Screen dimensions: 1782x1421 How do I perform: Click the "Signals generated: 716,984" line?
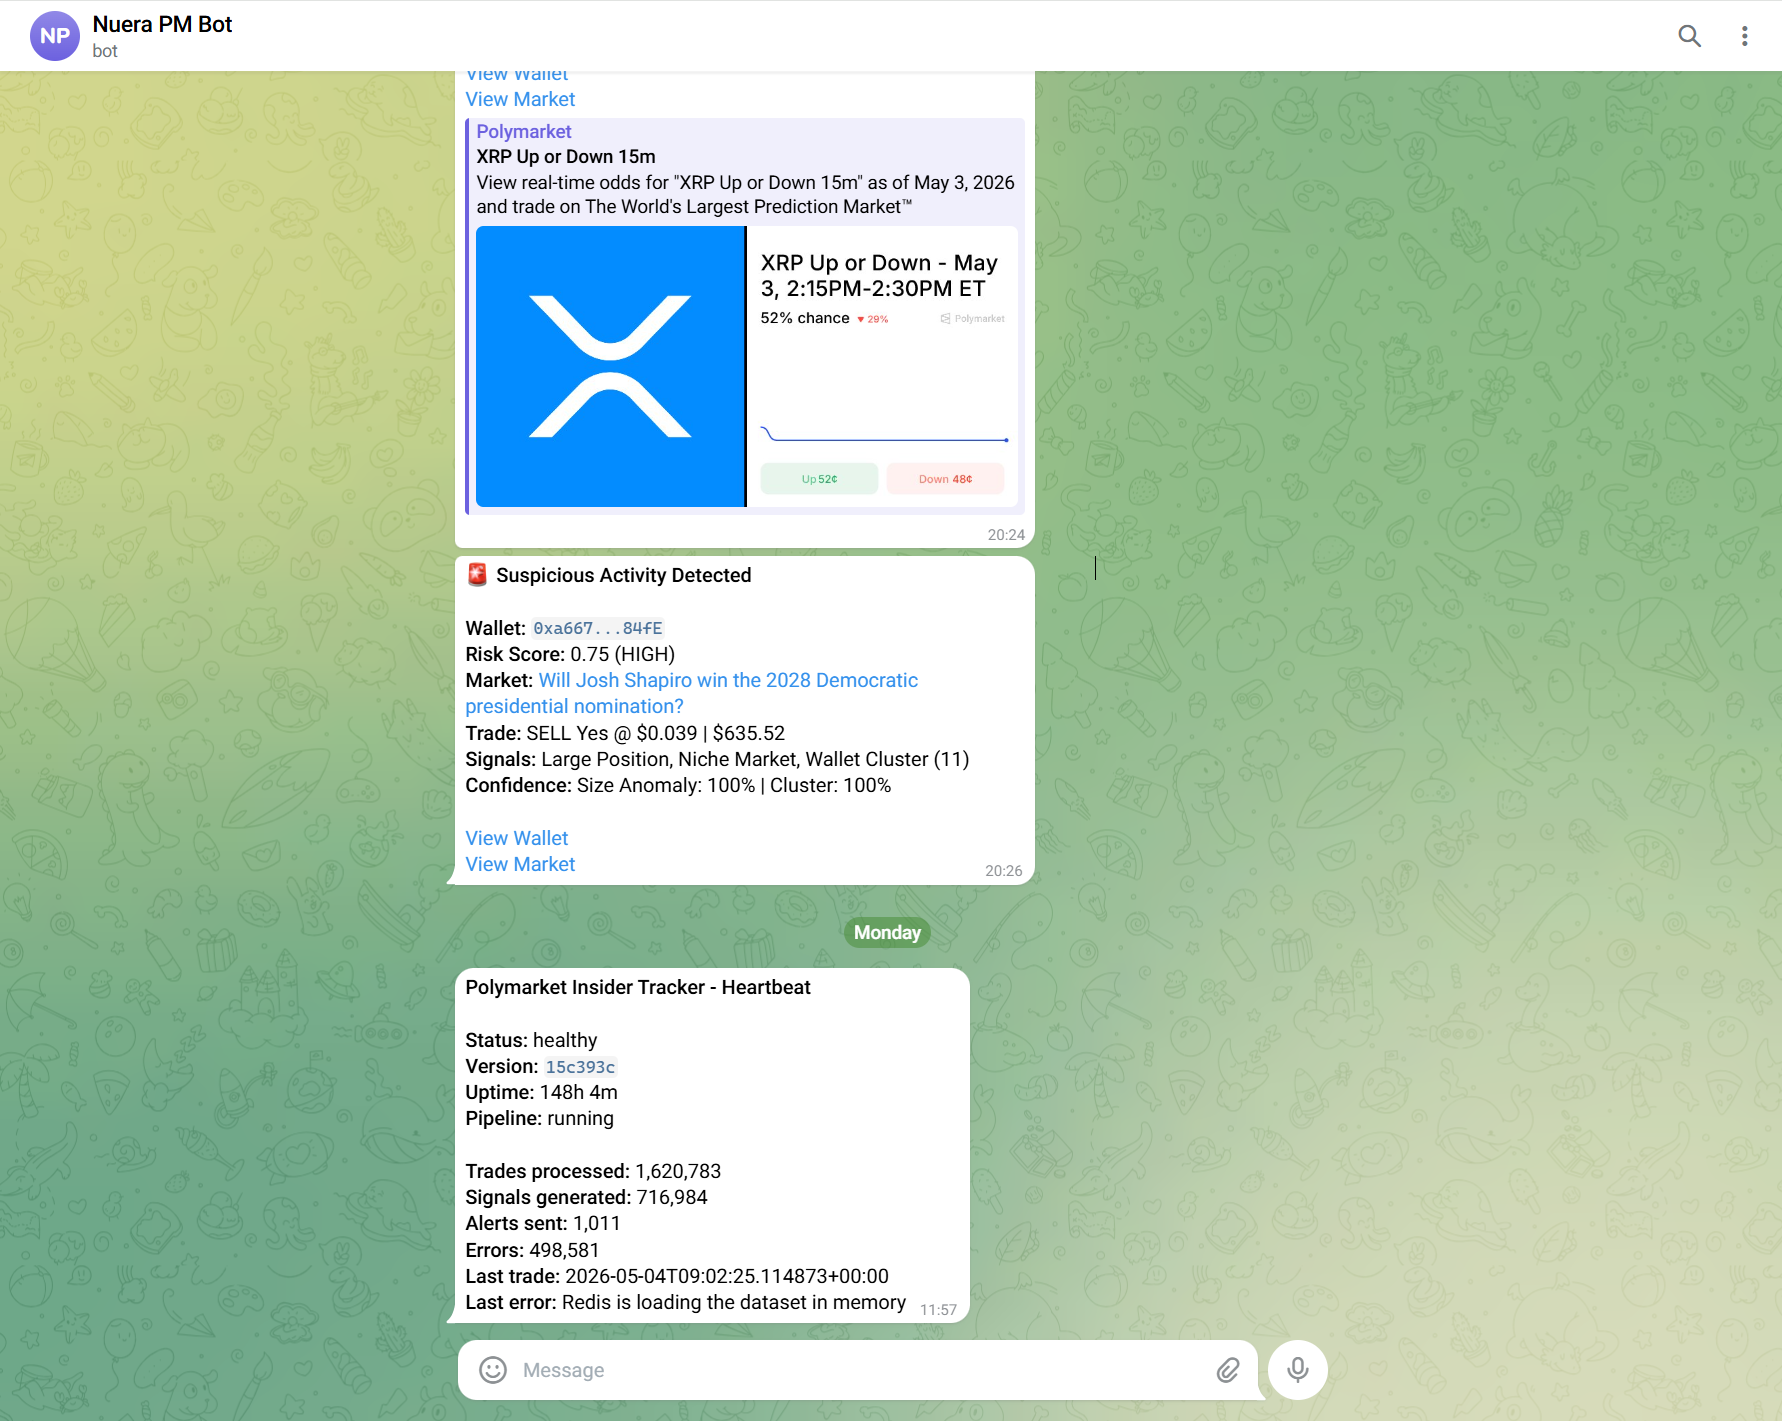(586, 1197)
